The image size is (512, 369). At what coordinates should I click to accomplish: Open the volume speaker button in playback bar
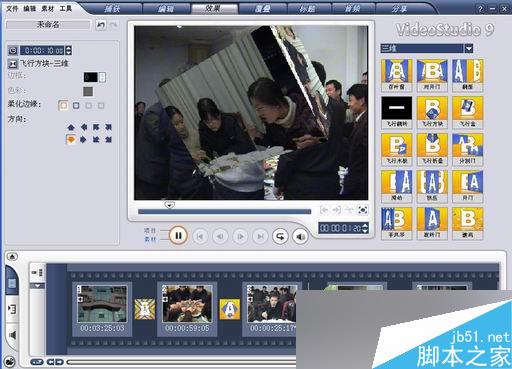coord(300,237)
